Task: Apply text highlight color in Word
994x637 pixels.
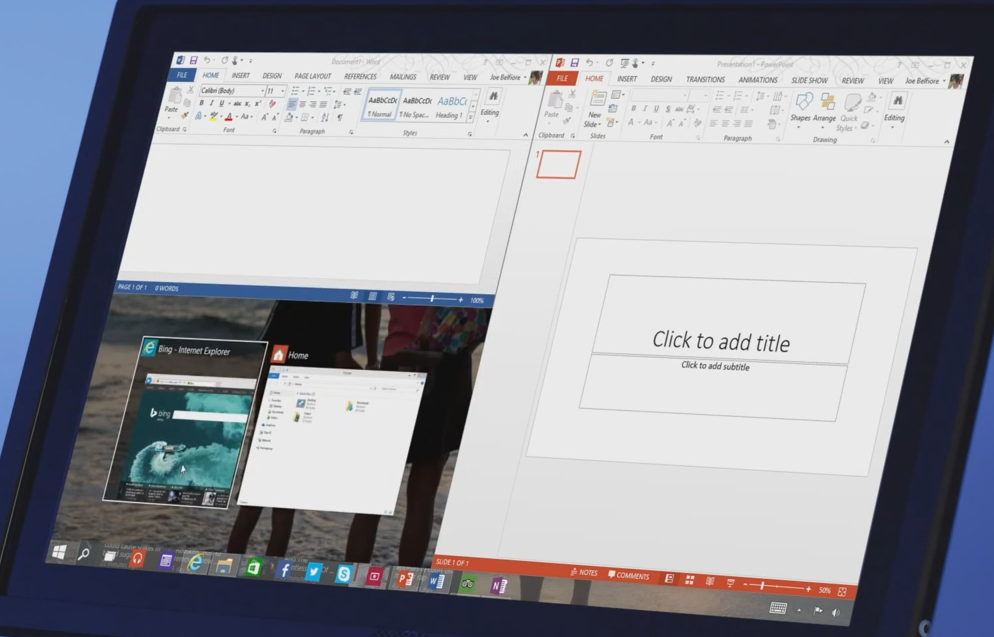Action: [213, 116]
